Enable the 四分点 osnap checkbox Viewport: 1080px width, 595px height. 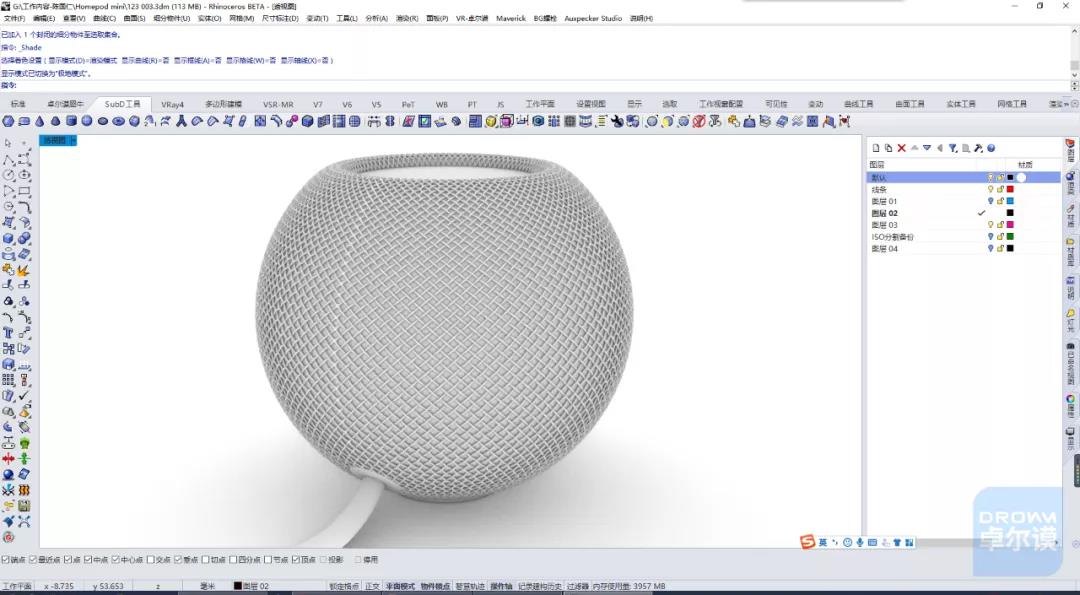[233, 560]
